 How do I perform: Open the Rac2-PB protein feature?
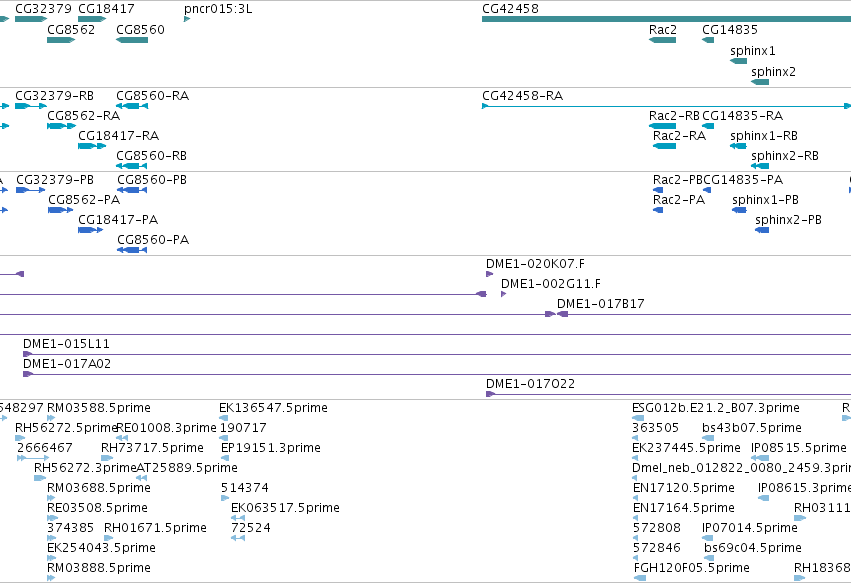pyautogui.click(x=658, y=190)
